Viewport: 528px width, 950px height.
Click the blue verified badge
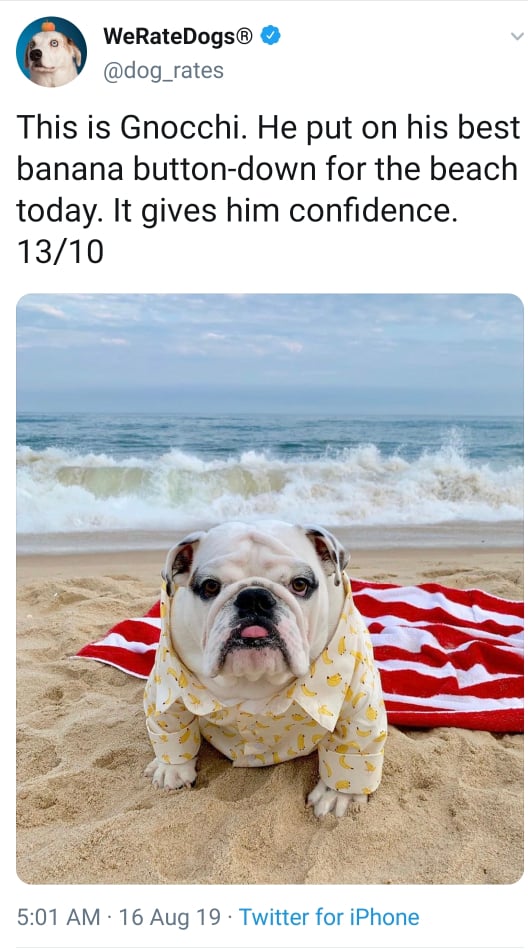coord(270,36)
